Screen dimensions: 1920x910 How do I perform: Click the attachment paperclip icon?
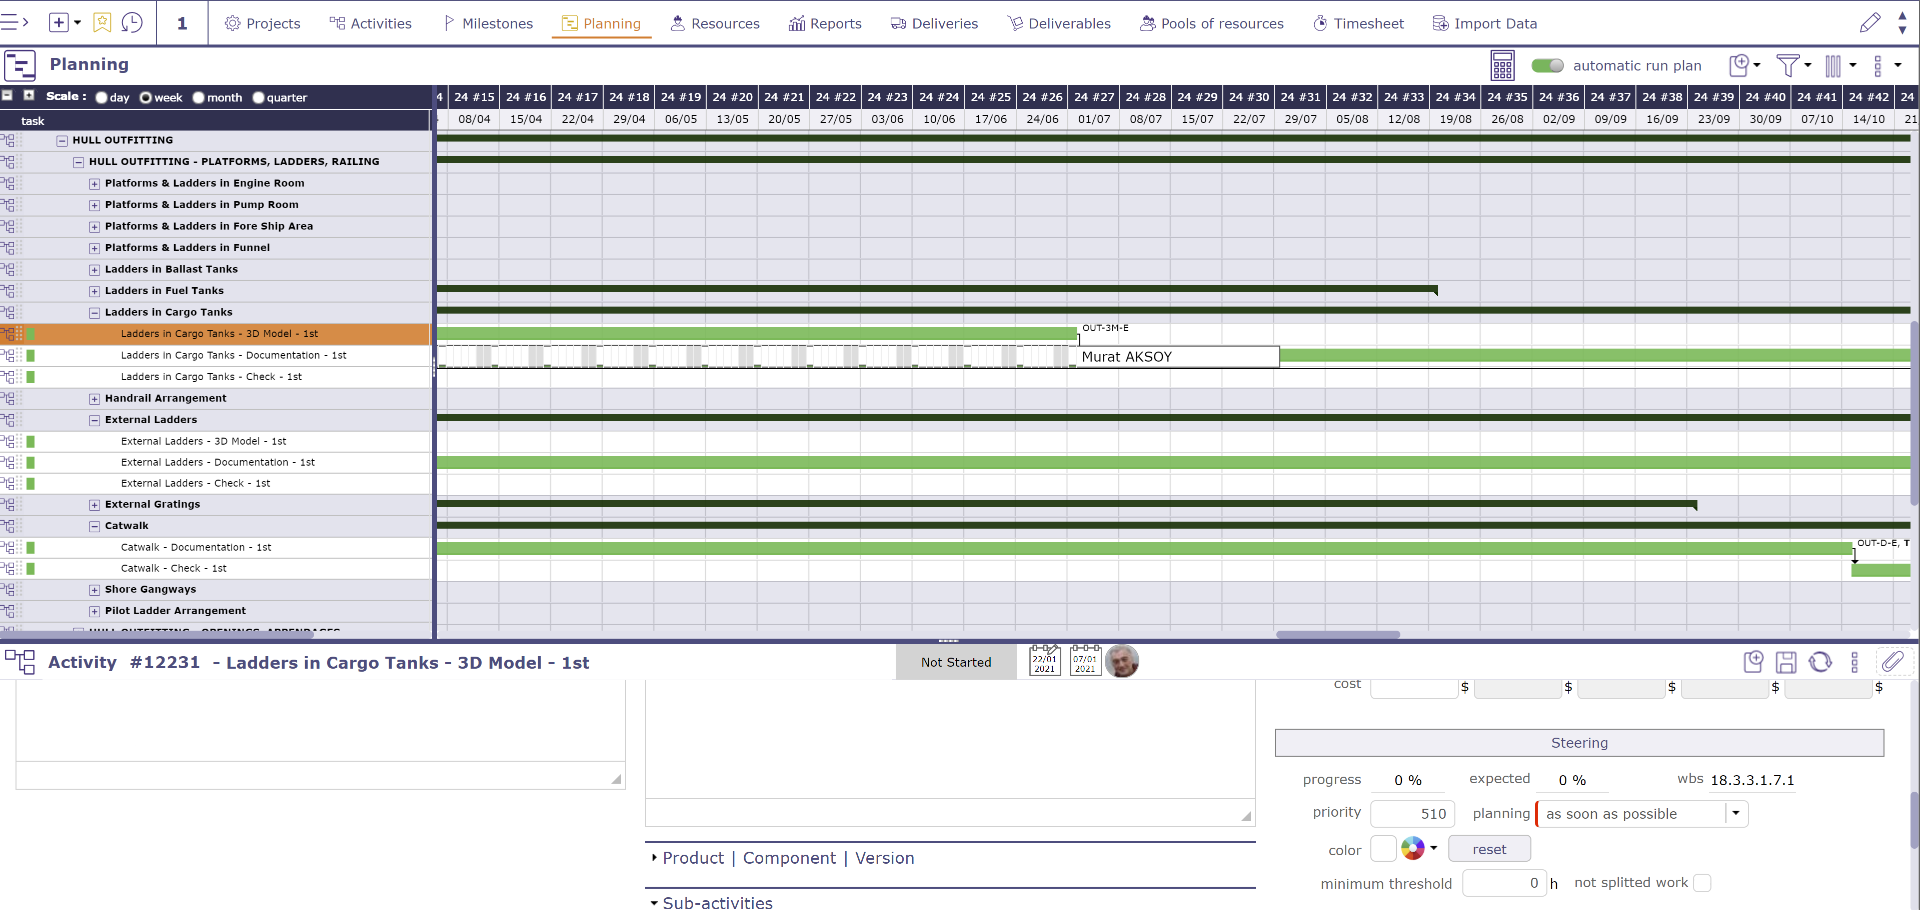pos(1892,661)
